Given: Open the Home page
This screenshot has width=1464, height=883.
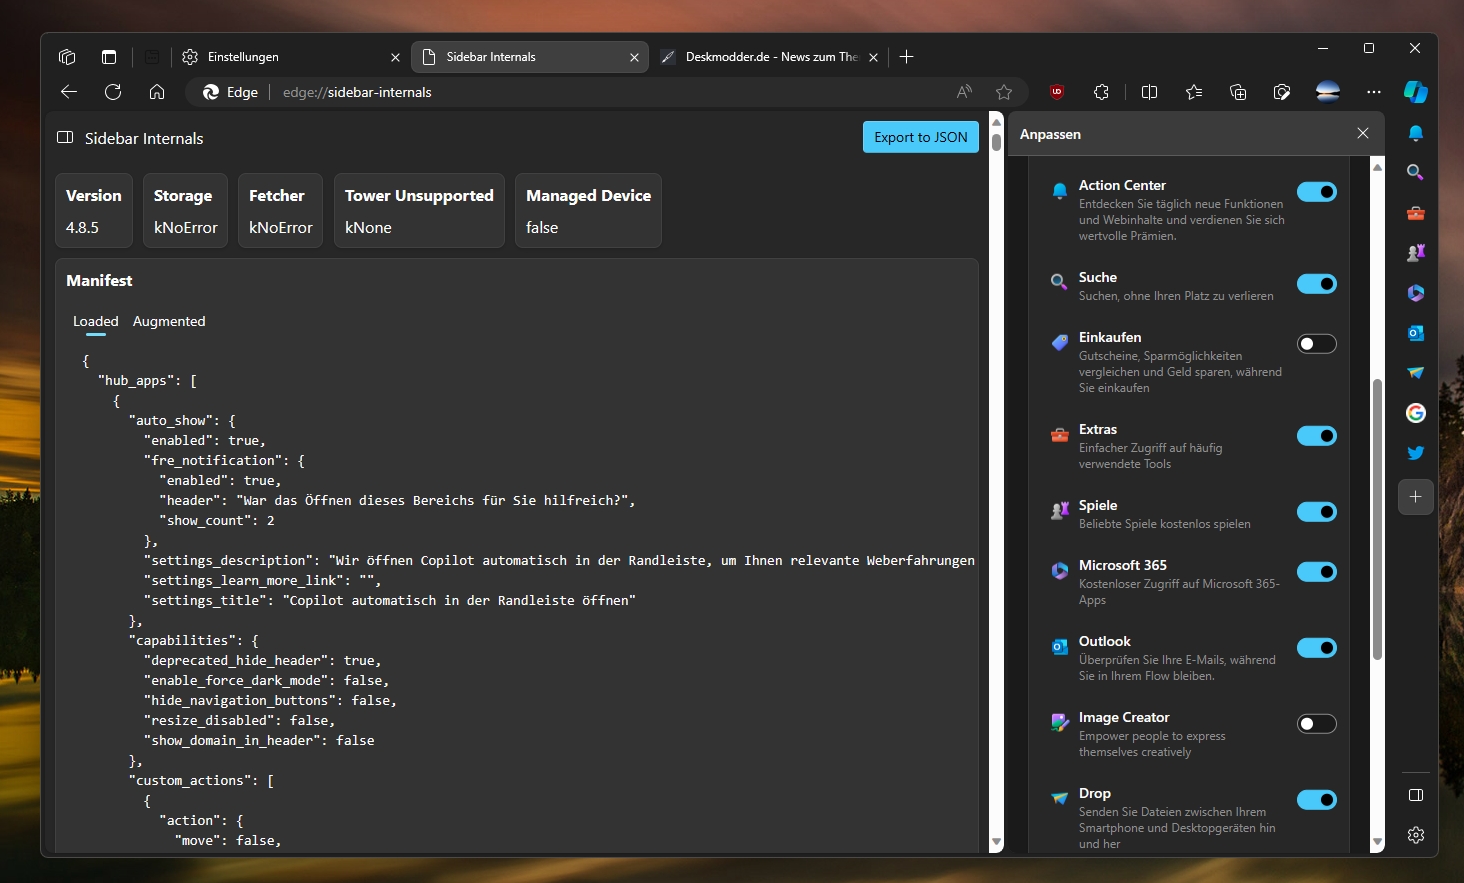Looking at the screenshot, I should (x=157, y=92).
